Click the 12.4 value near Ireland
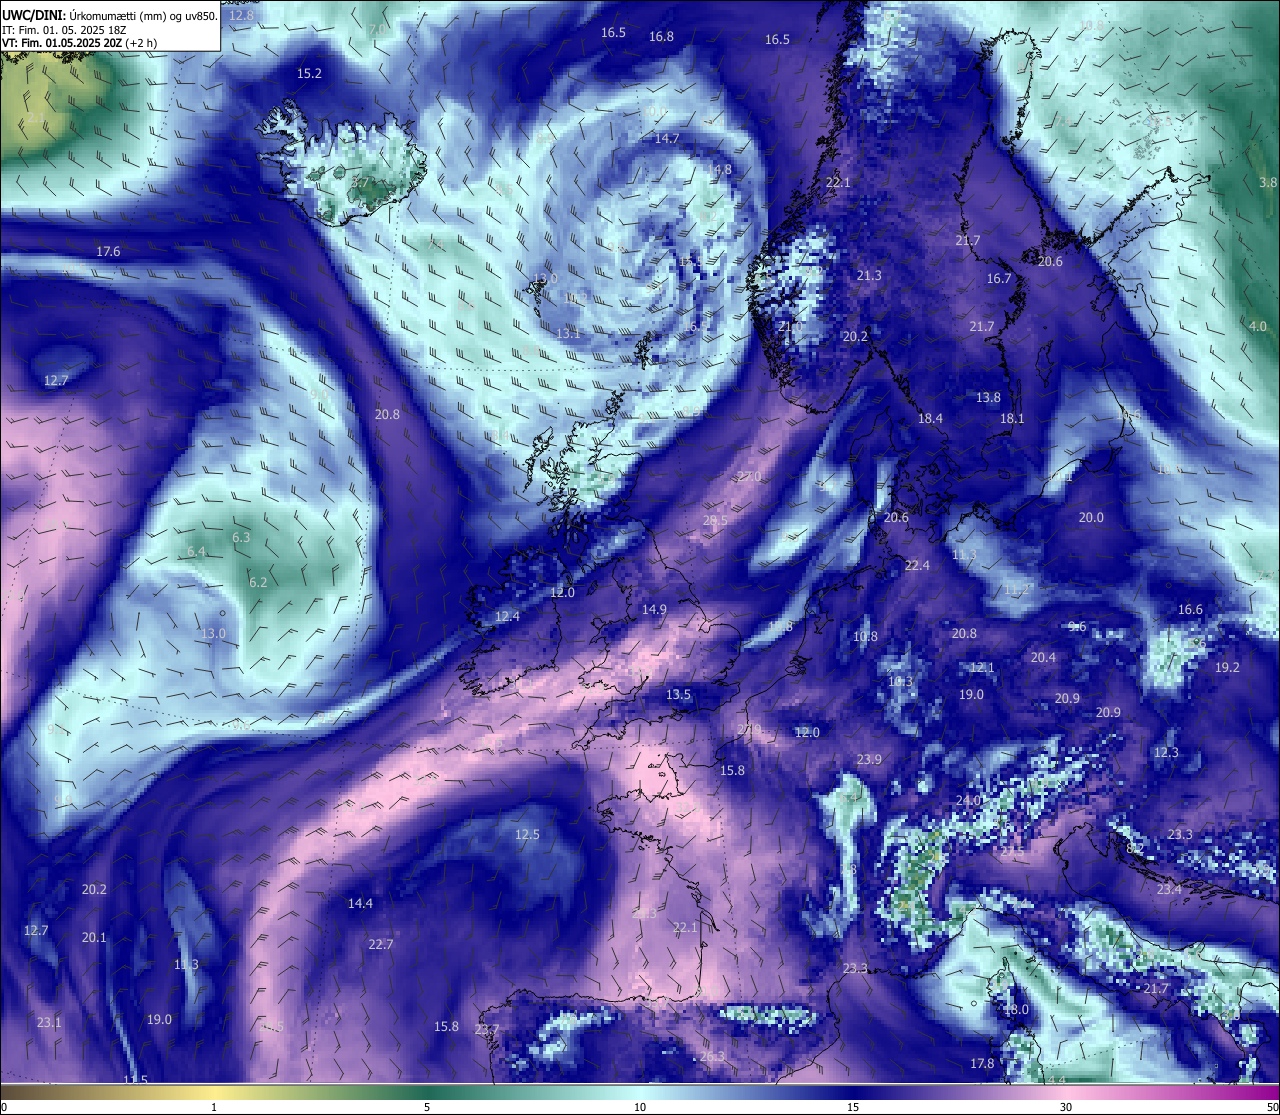1280x1115 pixels. [x=507, y=617]
